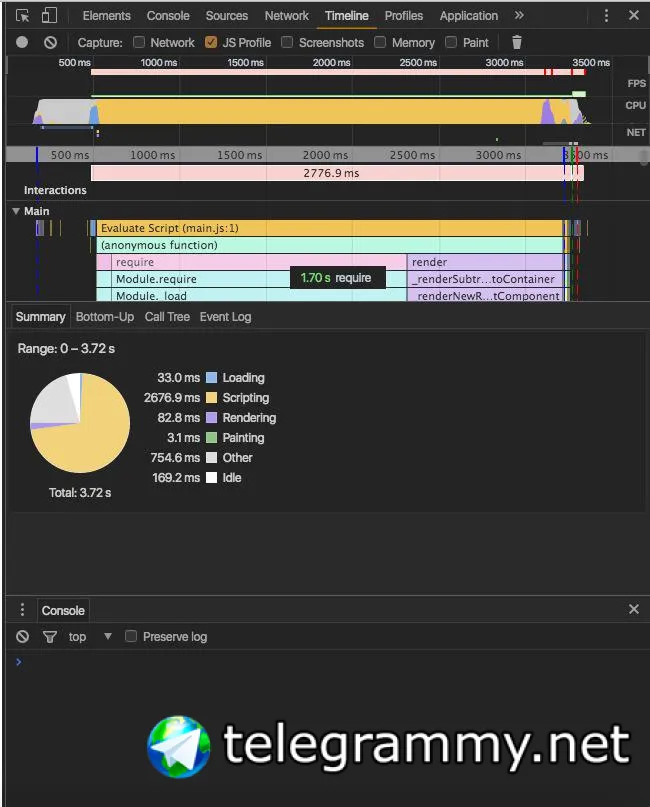
Task: Select the (anonymous function) flame bar
Action: (329, 245)
